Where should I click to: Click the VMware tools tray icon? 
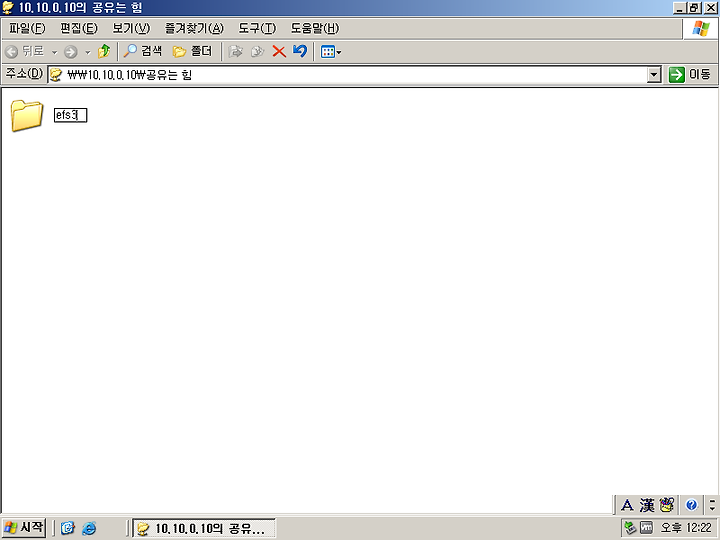click(x=647, y=528)
